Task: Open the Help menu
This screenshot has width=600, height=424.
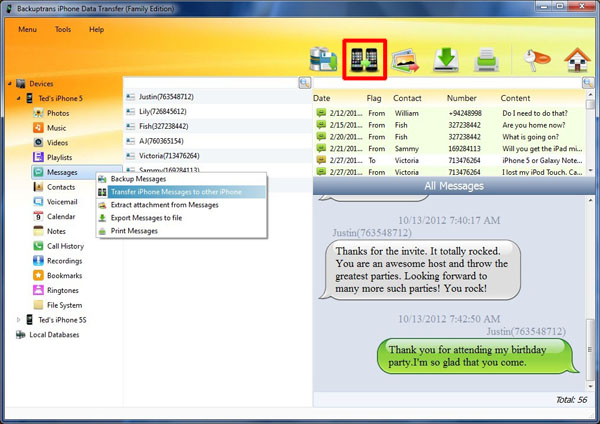Action: 96,29
